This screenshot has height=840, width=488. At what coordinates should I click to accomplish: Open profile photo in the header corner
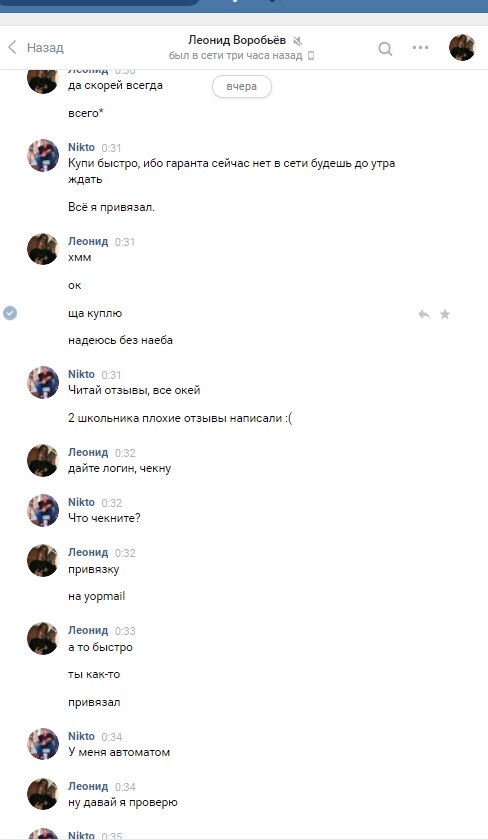pyautogui.click(x=462, y=48)
